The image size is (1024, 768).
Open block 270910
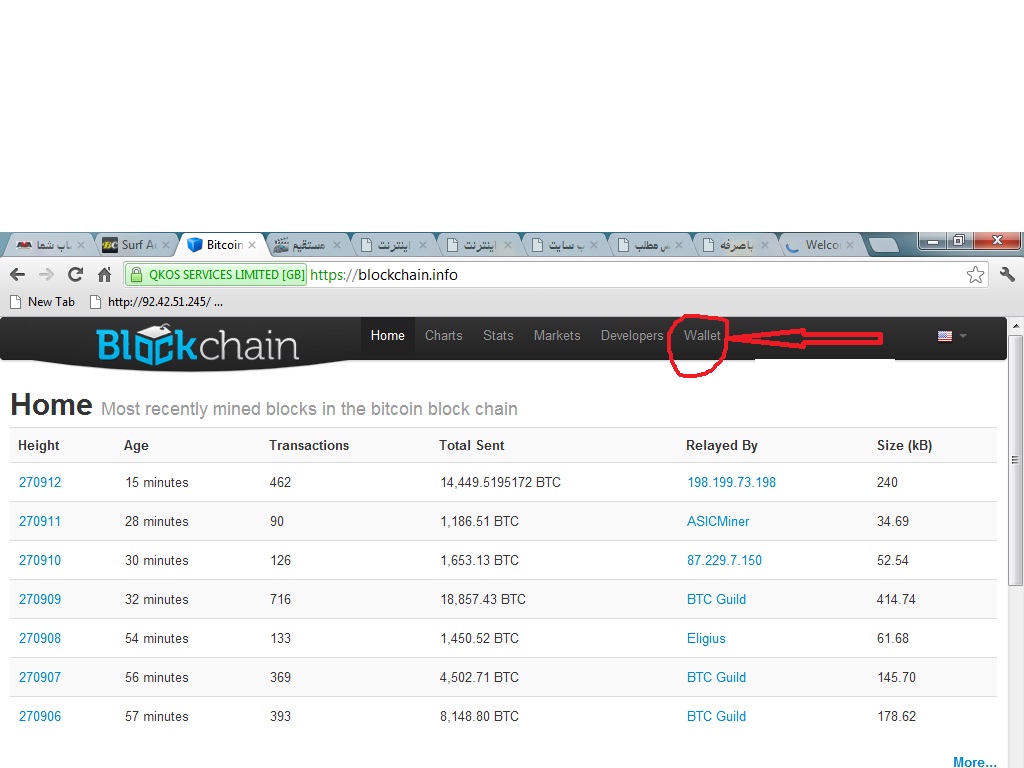tap(40, 560)
